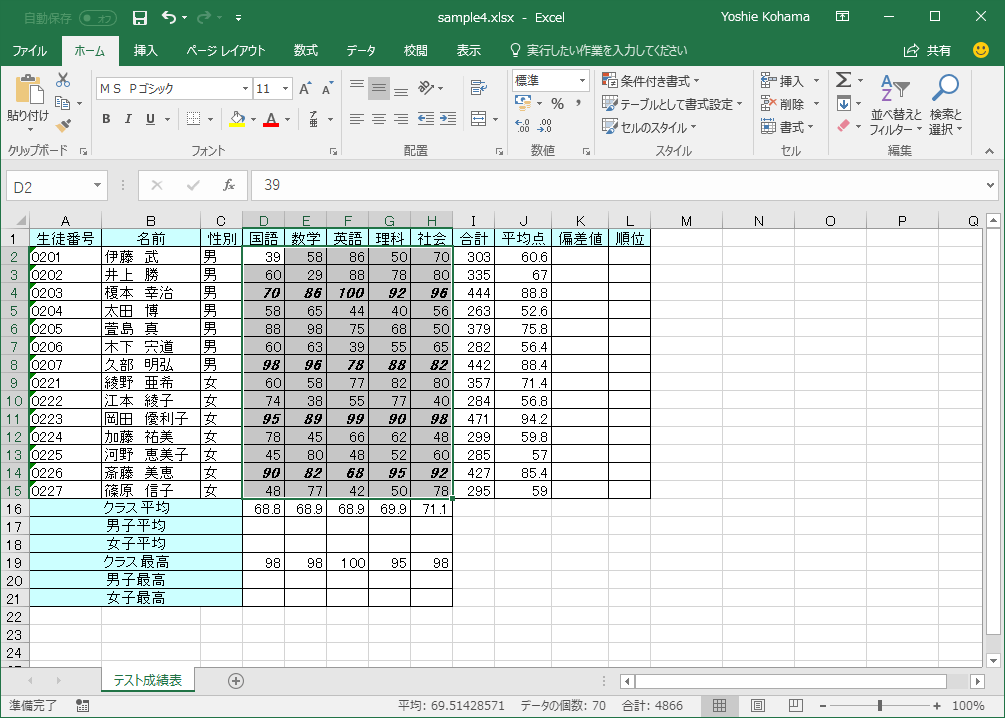Click the Undo arrow icon
This screenshot has width=1005, height=718.
tap(169, 17)
